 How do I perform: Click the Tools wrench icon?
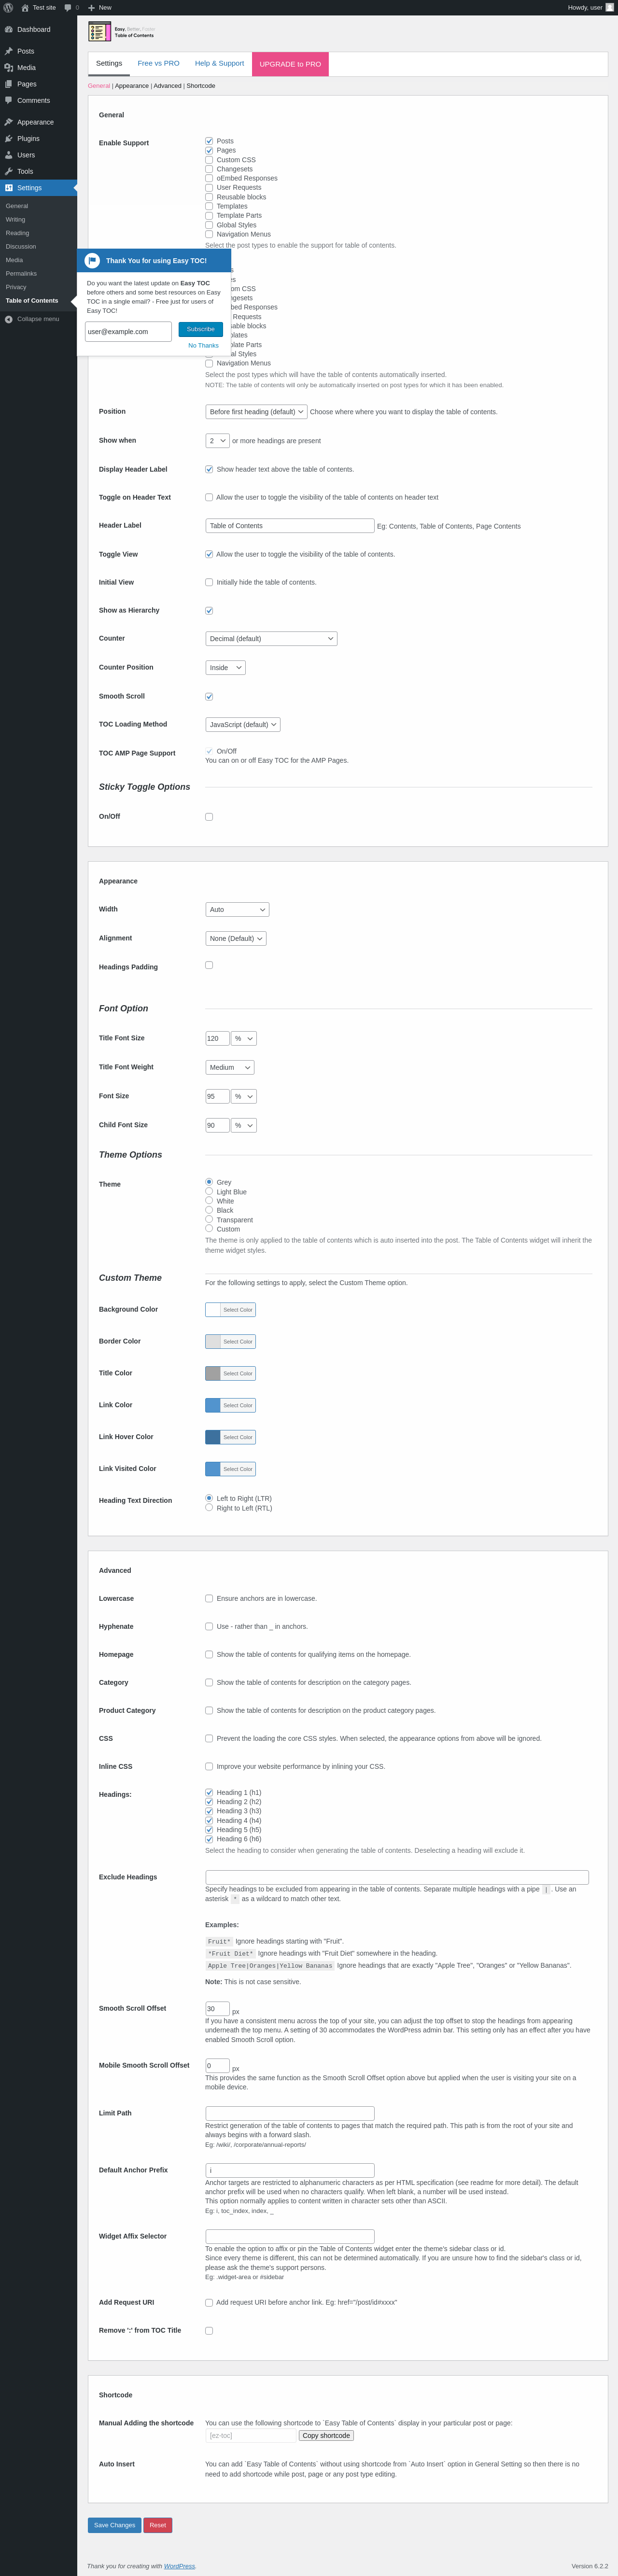(x=8, y=171)
